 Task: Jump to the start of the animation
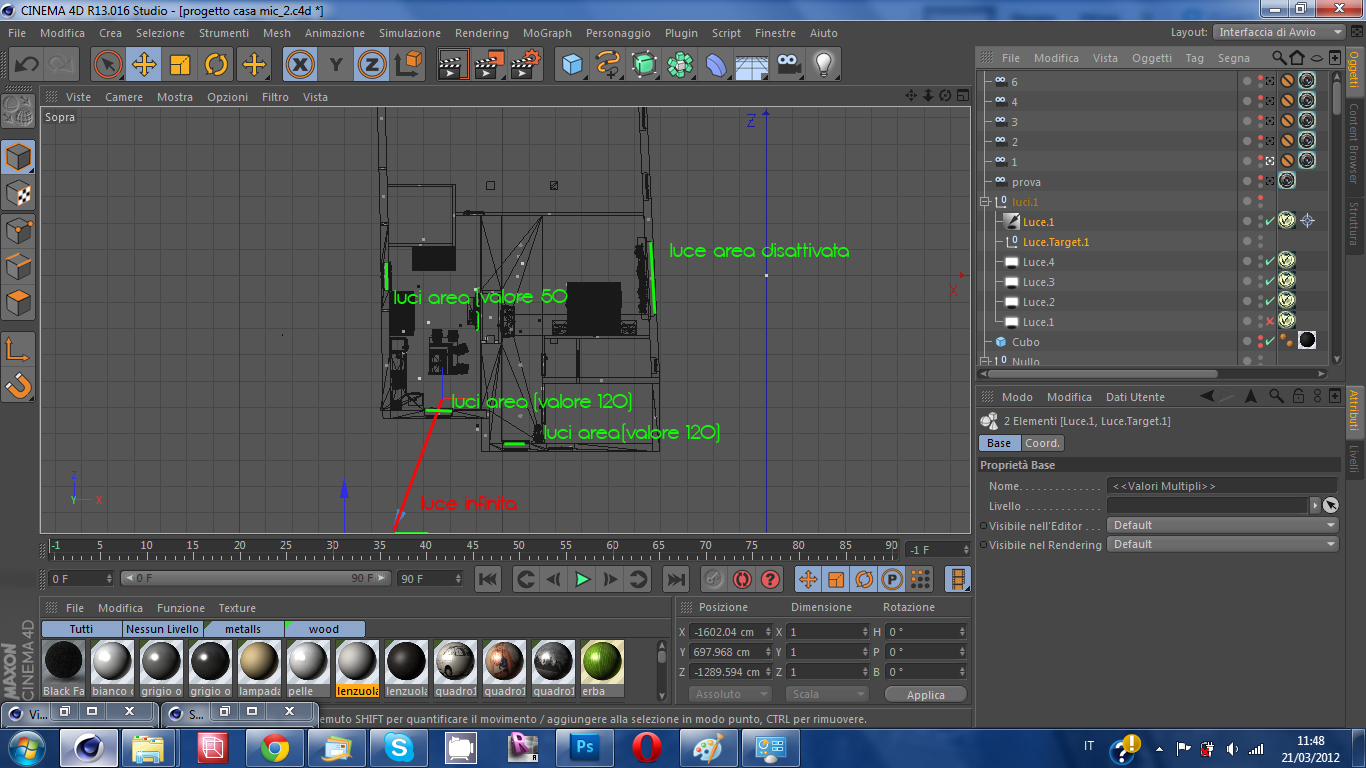[487, 579]
